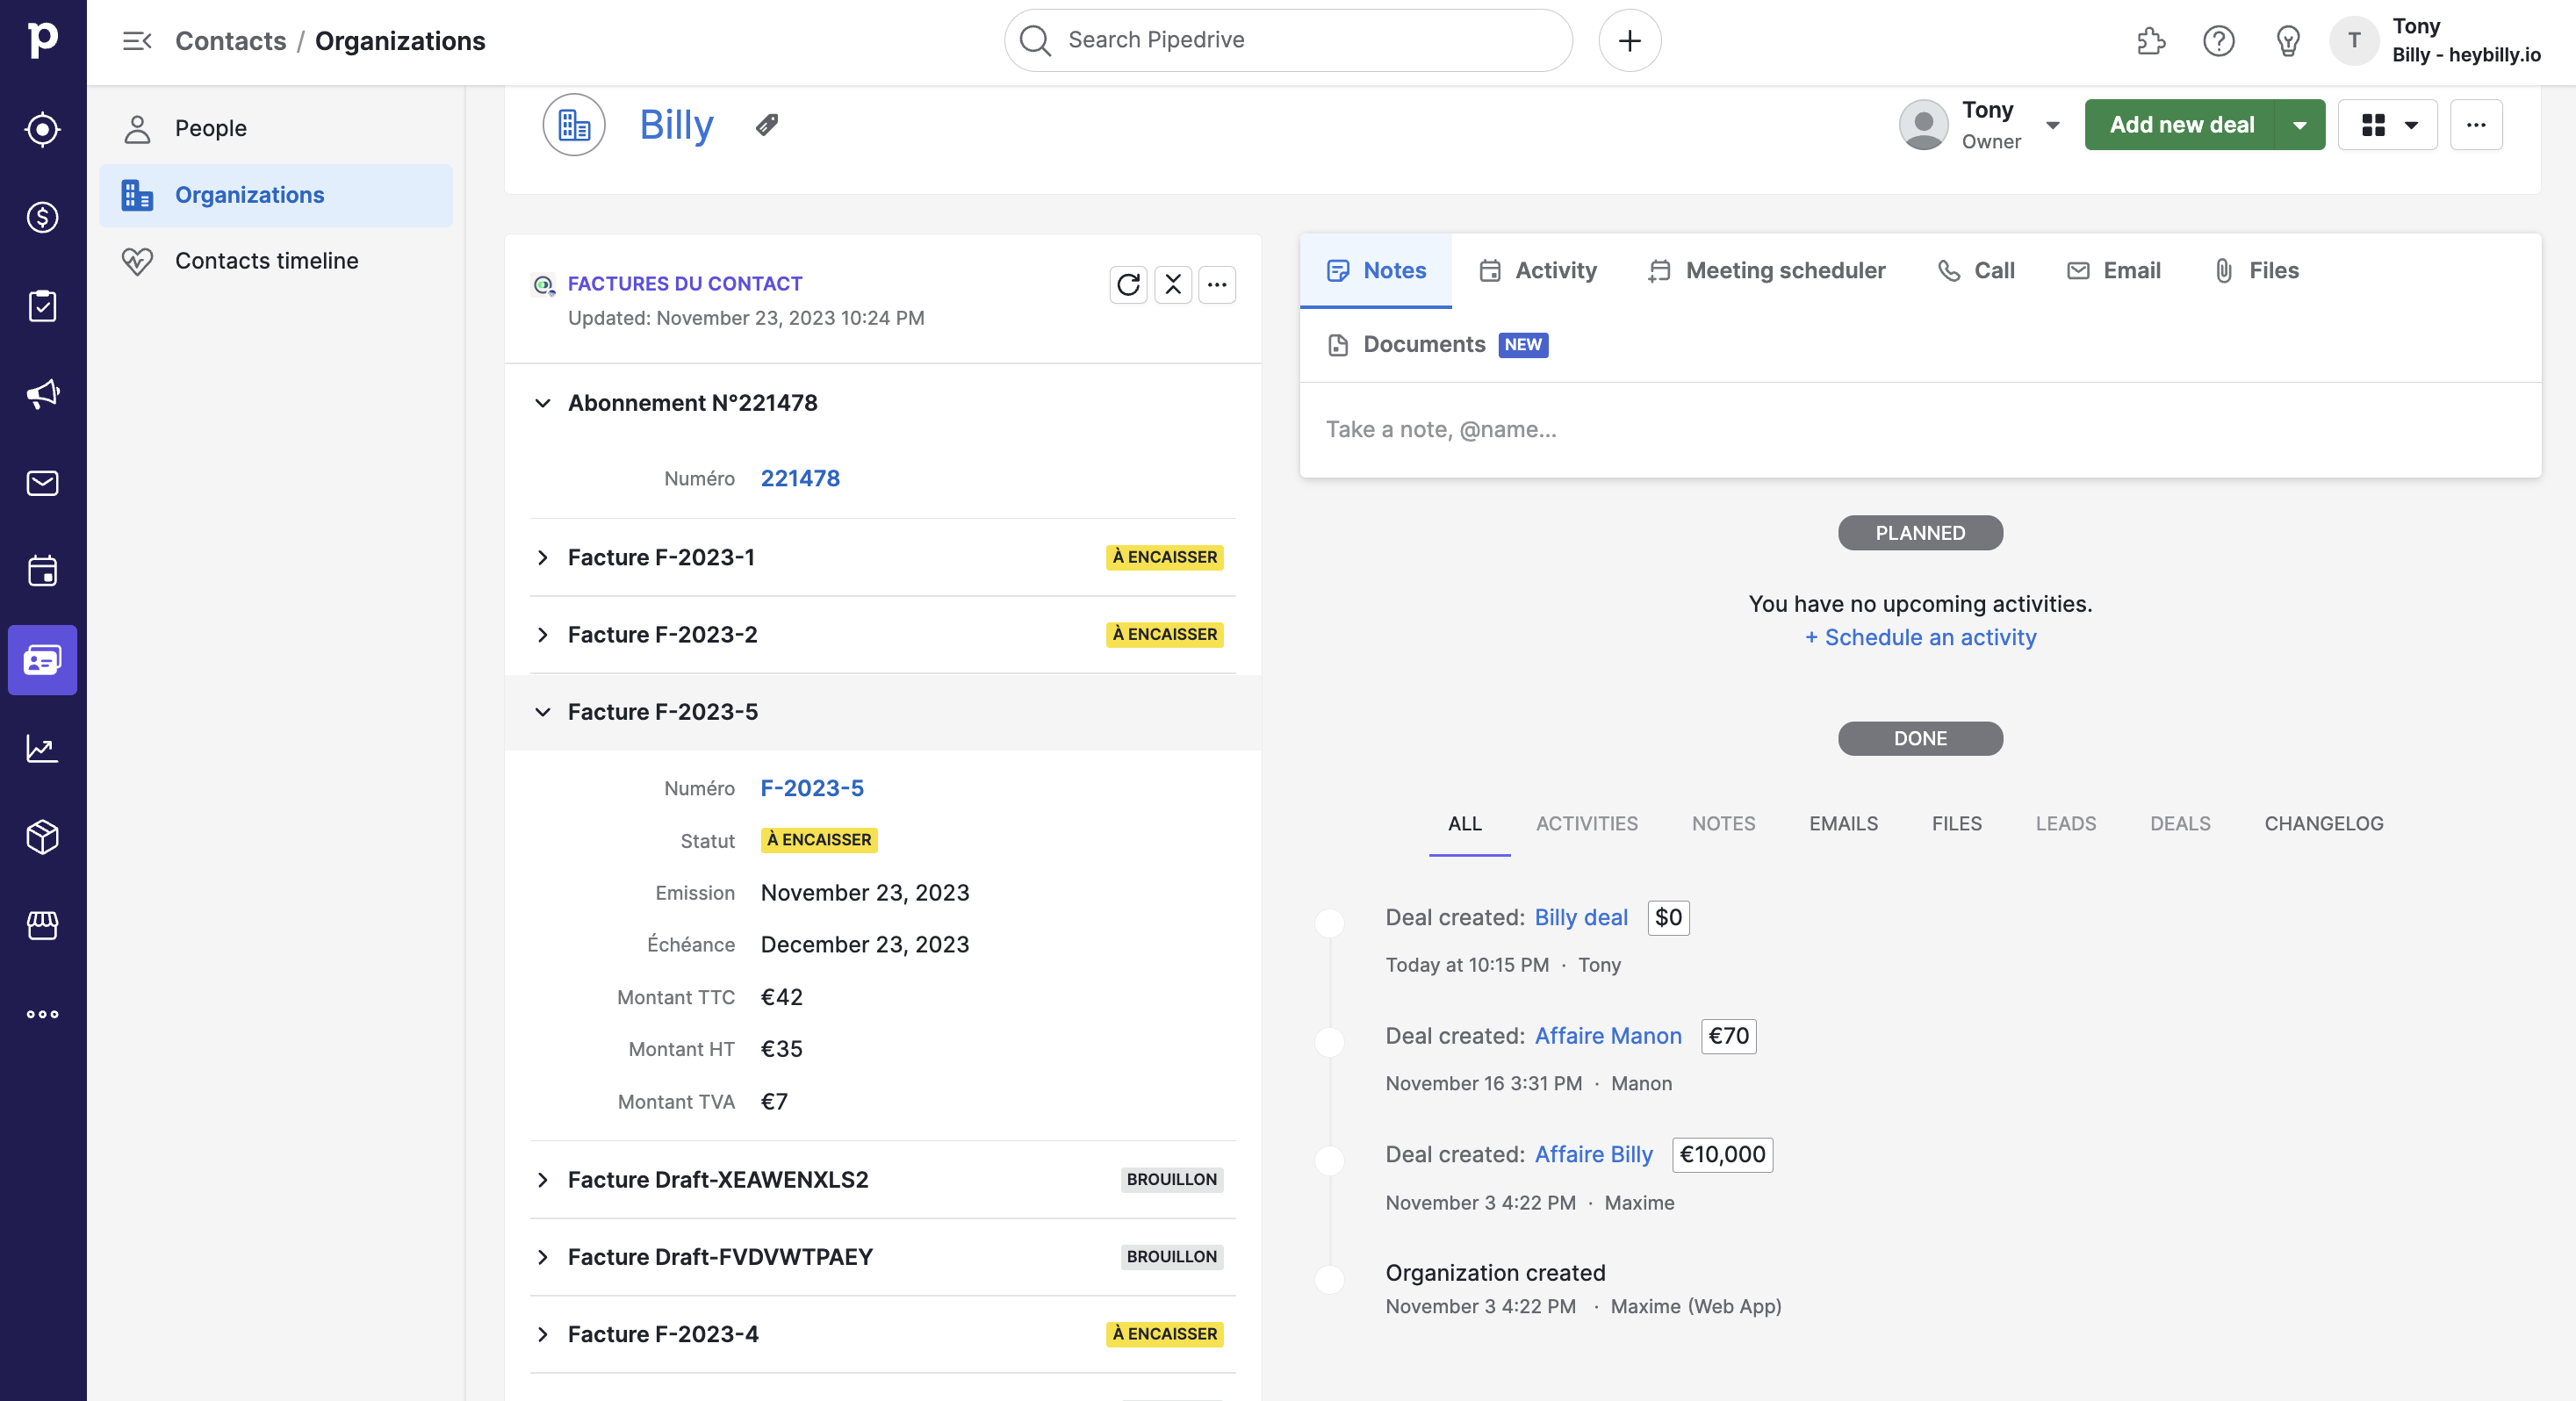Image resolution: width=2576 pixels, height=1401 pixels.
Task: Open the Products box icon in sidebar
Action: pyautogui.click(x=43, y=837)
